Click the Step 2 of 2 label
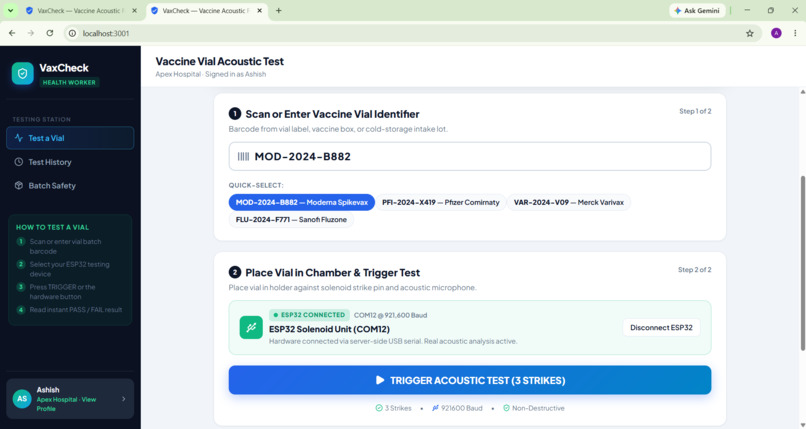 [x=694, y=269]
